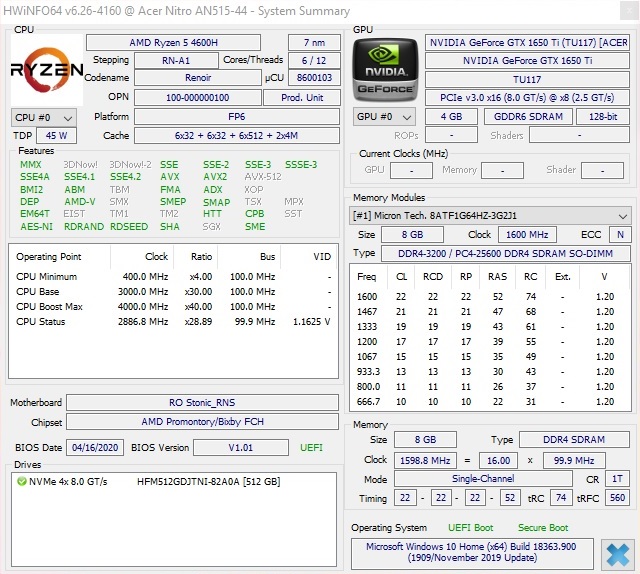The image size is (640, 574).
Task: Click the AMD-V feature label
Action: (80, 202)
